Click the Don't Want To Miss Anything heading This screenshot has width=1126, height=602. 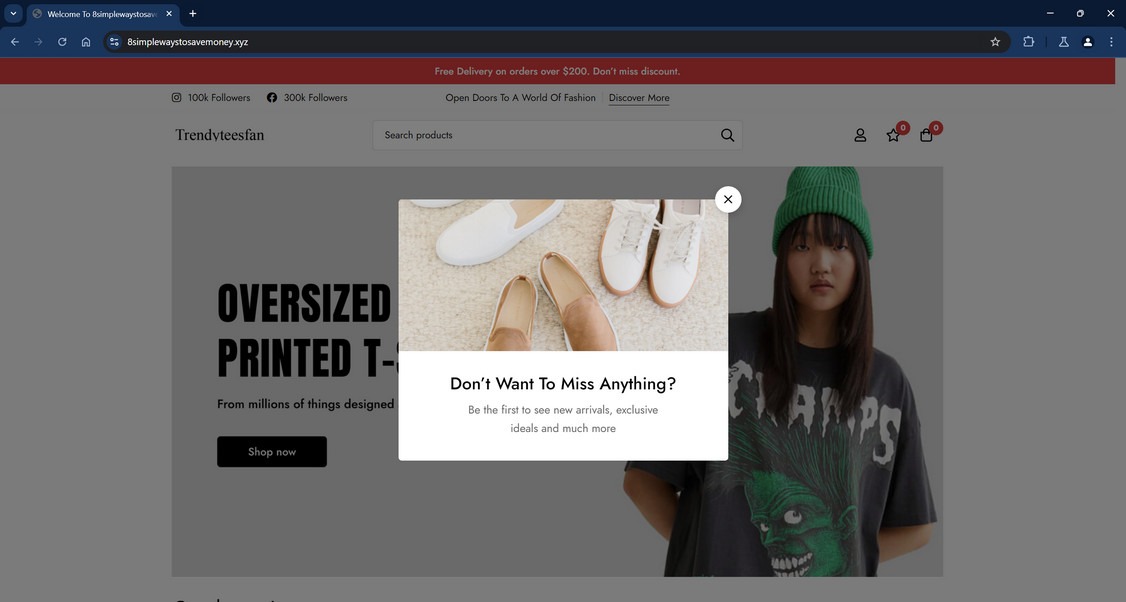563,384
